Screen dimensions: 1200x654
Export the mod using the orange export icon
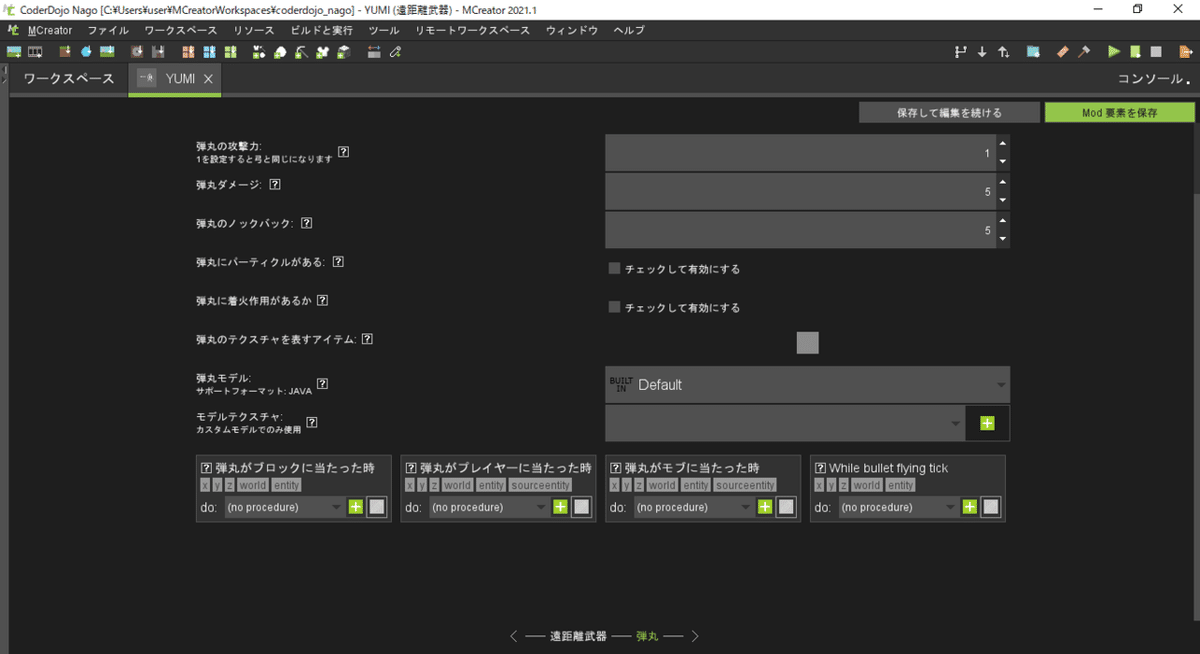(1184, 51)
